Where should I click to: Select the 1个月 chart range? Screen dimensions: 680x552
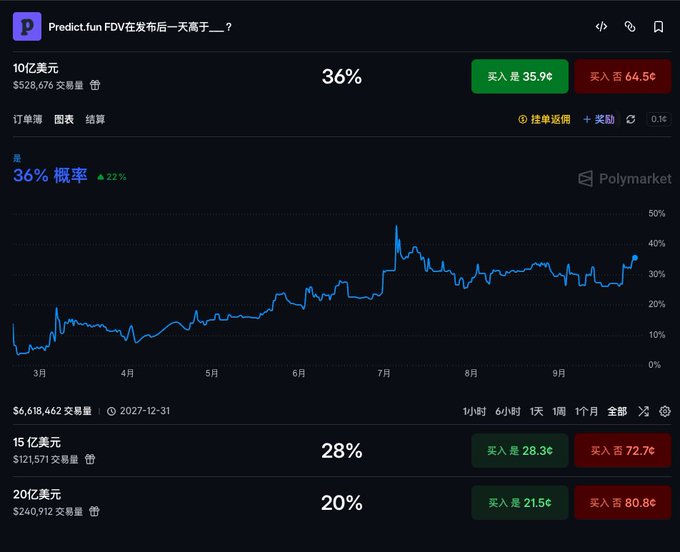pyautogui.click(x=586, y=411)
